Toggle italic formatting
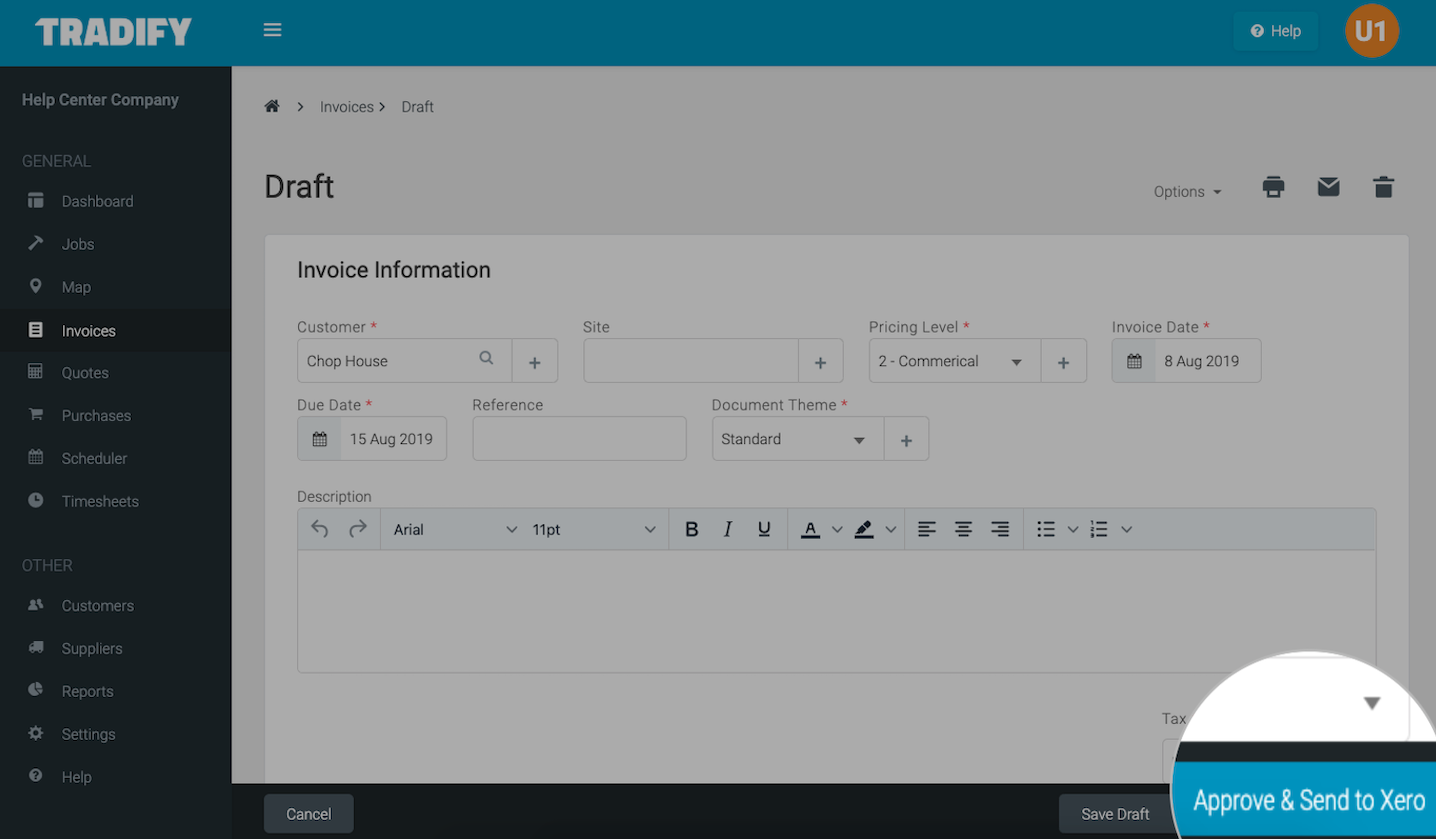The width and height of the screenshot is (1436, 839). tap(728, 529)
